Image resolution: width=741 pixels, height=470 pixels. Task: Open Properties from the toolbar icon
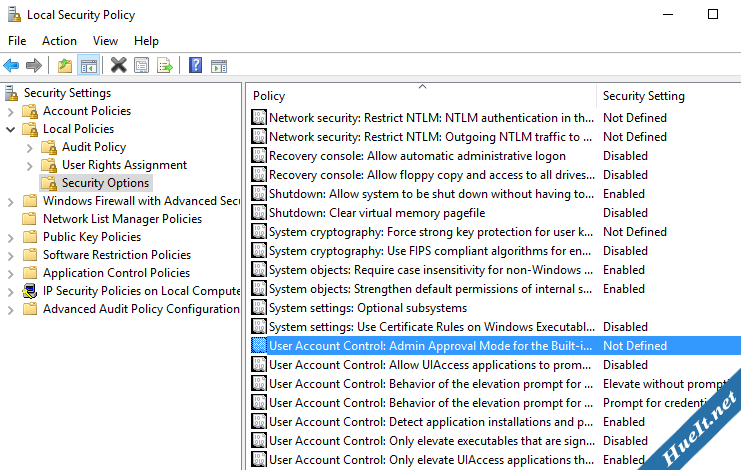point(141,65)
